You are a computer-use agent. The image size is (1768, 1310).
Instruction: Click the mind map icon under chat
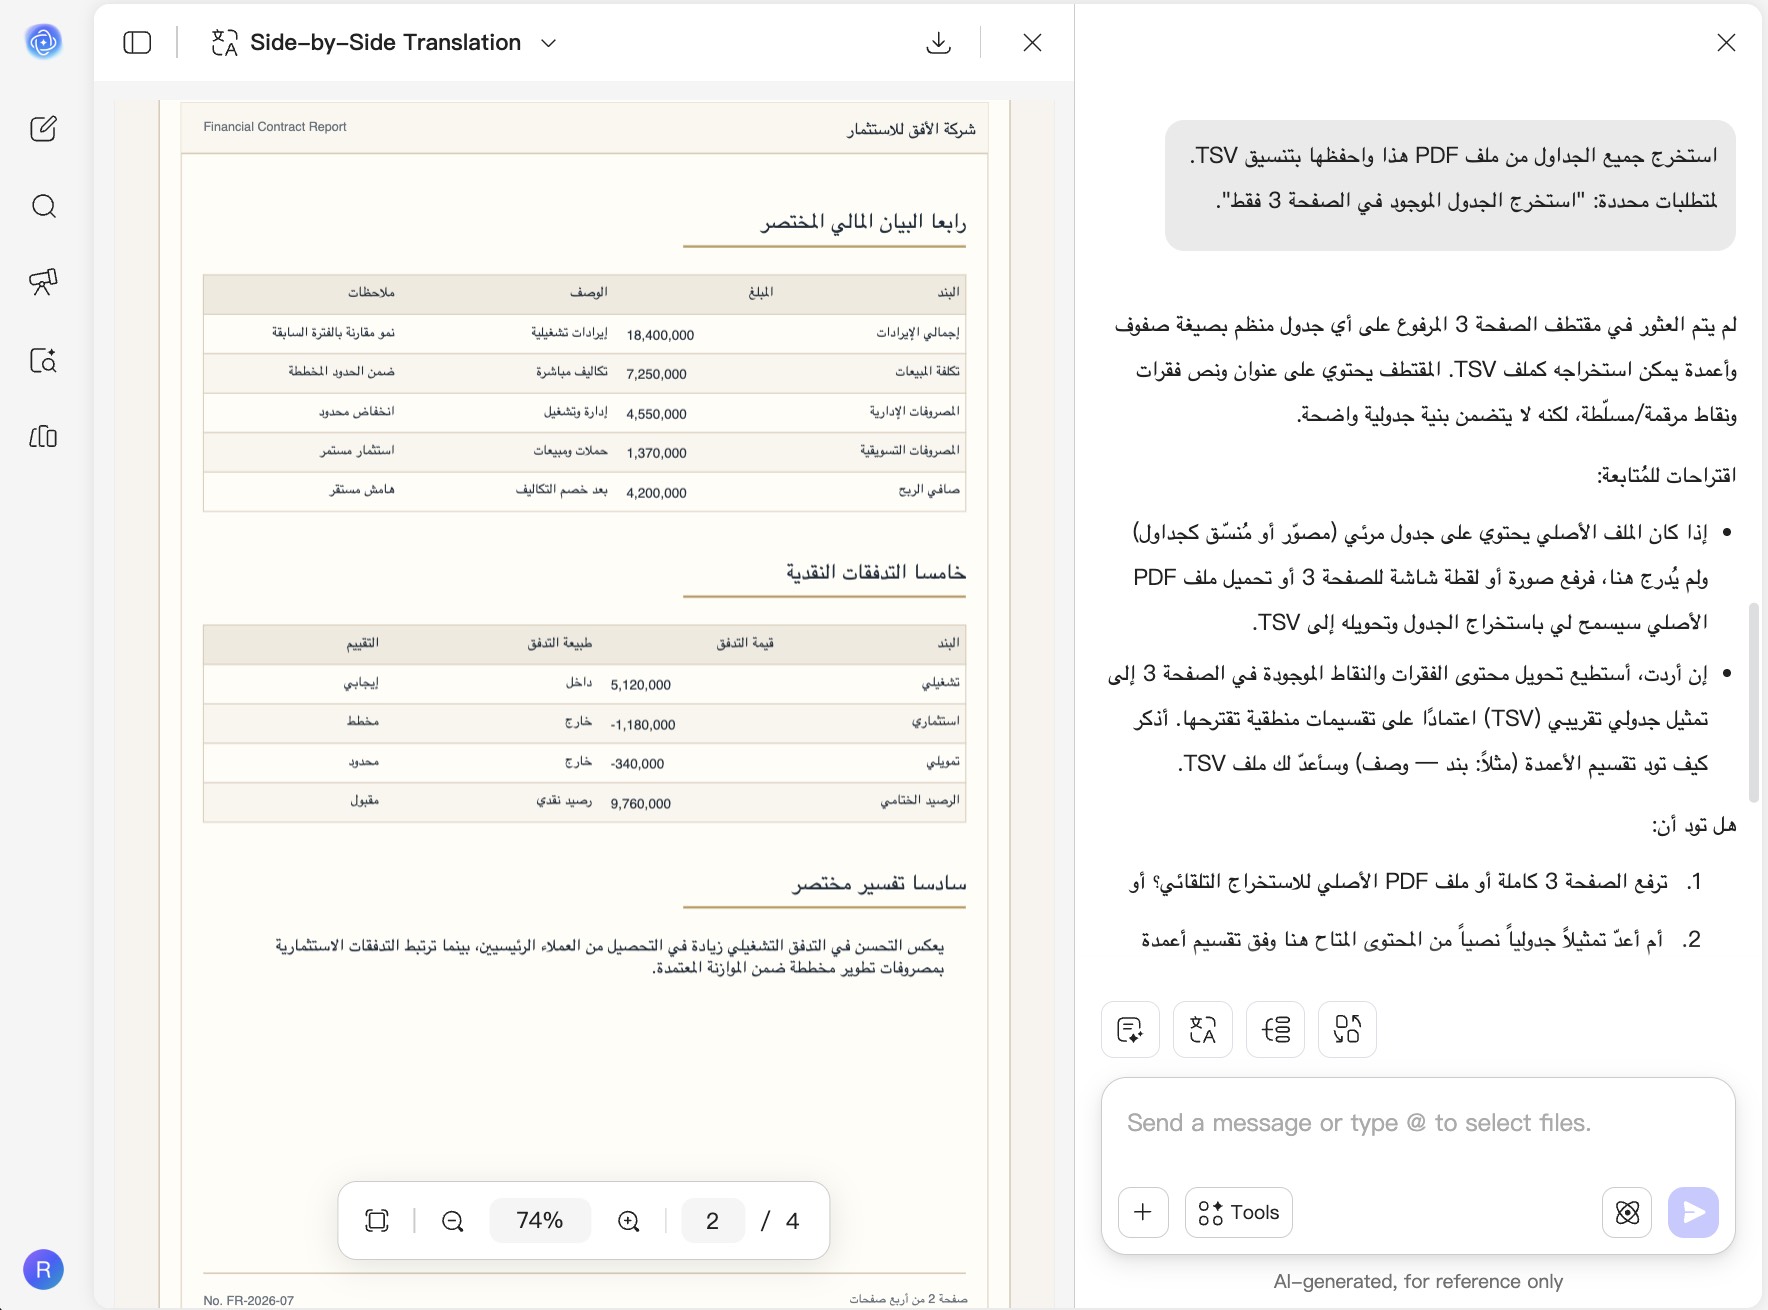pyautogui.click(x=1276, y=1029)
